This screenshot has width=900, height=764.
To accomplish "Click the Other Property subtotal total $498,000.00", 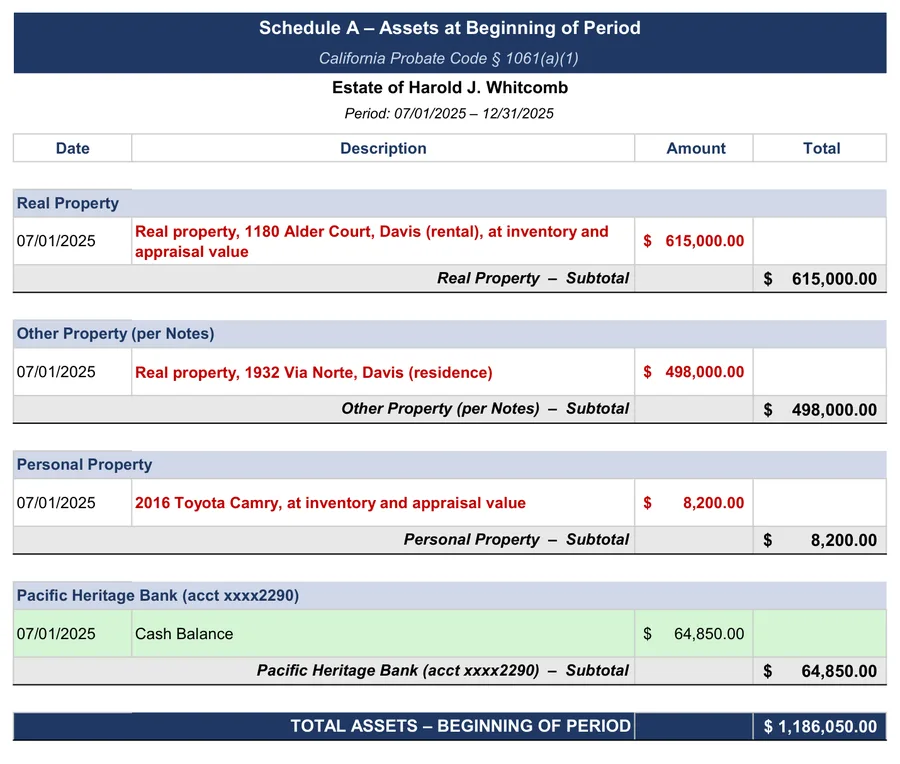I will (820, 410).
